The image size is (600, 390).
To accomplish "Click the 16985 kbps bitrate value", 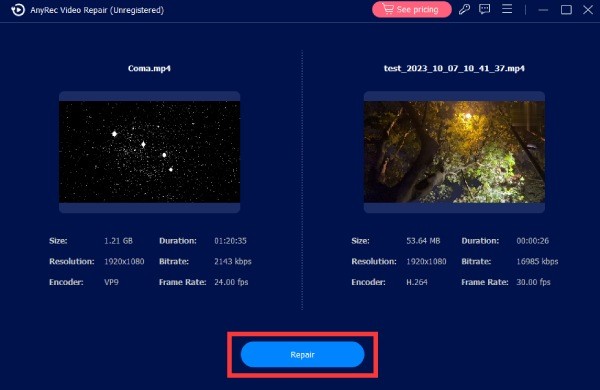I will click(537, 261).
